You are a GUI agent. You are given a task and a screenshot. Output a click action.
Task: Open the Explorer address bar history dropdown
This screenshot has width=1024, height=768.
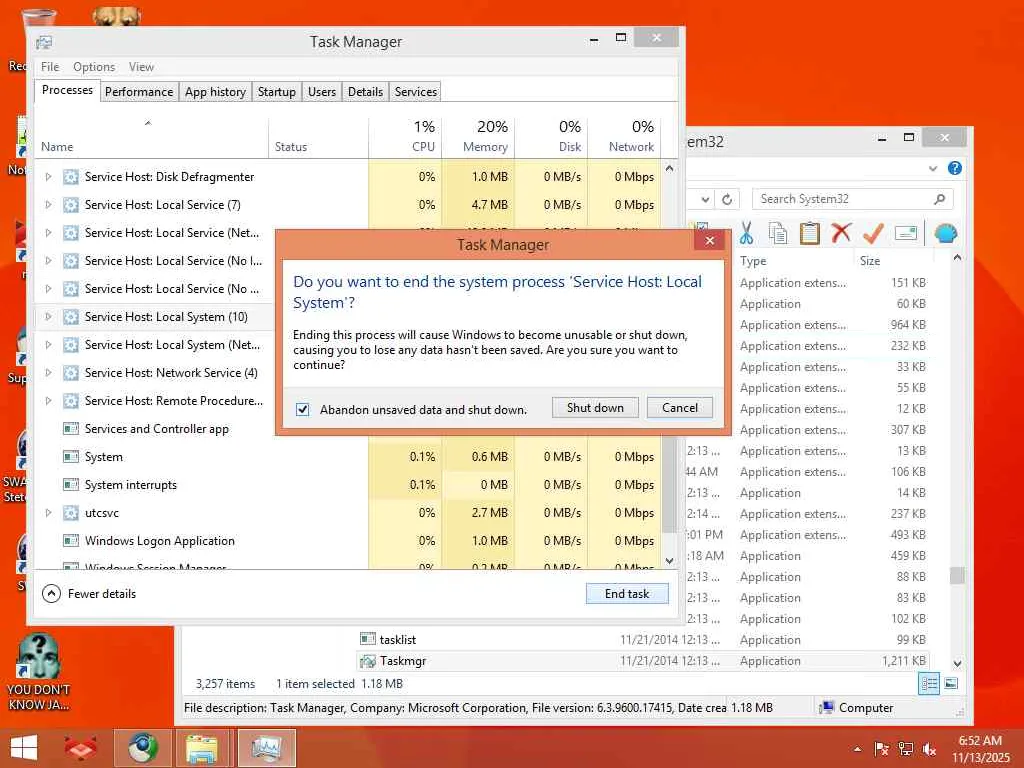point(705,199)
